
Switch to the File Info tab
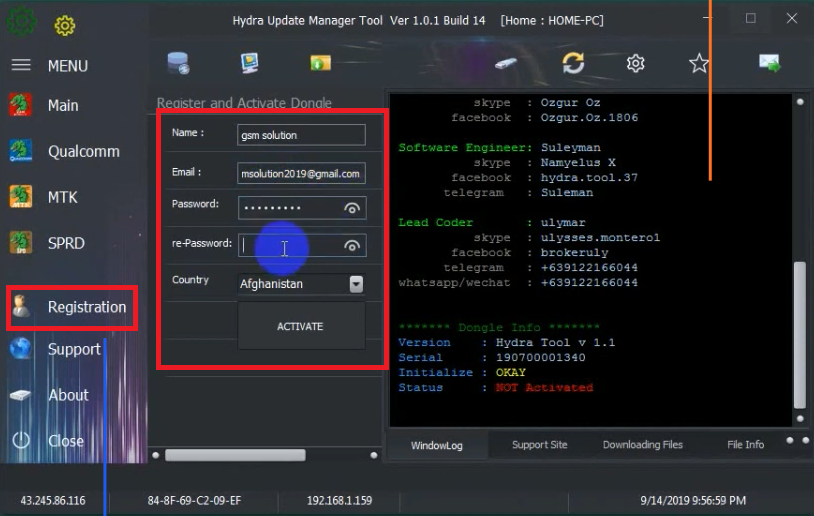745,445
